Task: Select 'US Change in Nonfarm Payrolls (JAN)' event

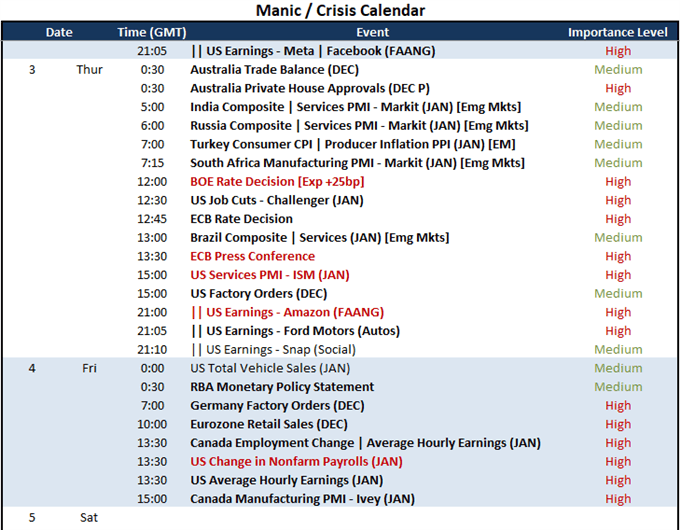Action: pyautogui.click(x=296, y=461)
